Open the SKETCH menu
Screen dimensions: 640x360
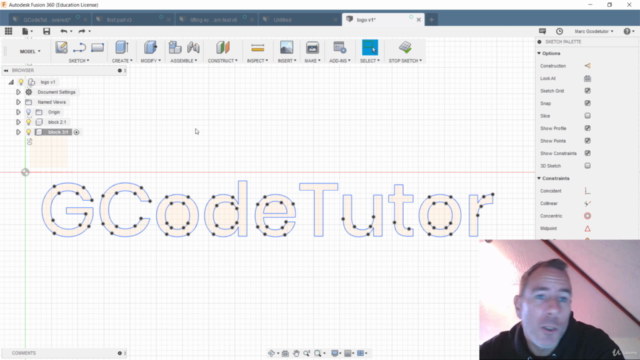(79, 61)
